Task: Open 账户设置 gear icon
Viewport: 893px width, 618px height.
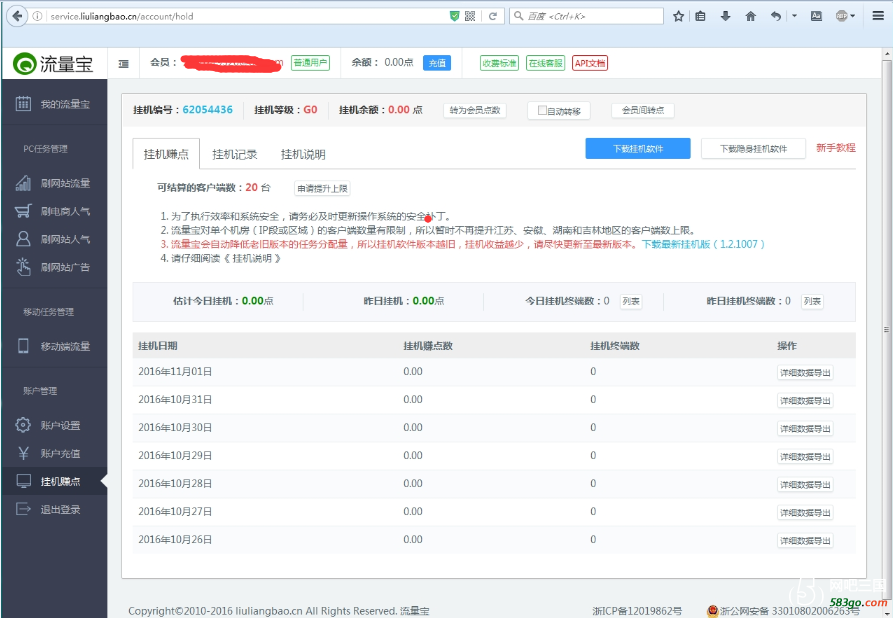Action: click(23, 425)
